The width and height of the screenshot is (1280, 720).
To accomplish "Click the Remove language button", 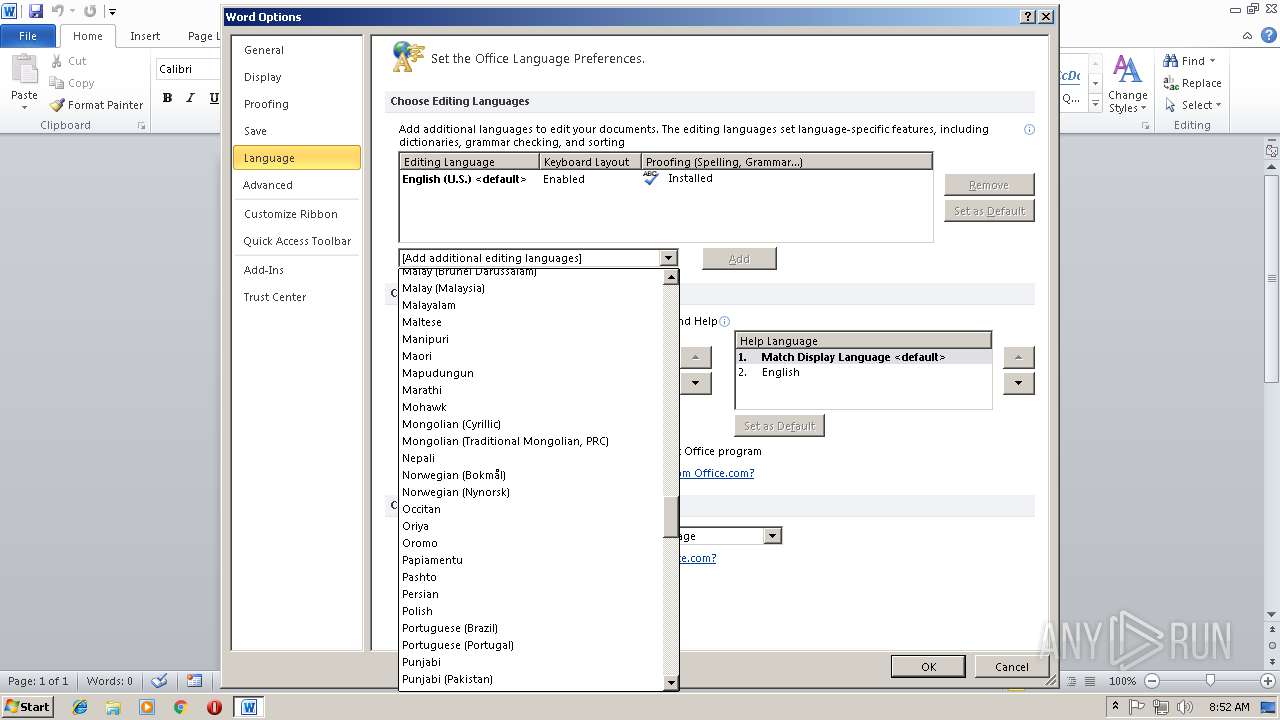I will tap(989, 185).
